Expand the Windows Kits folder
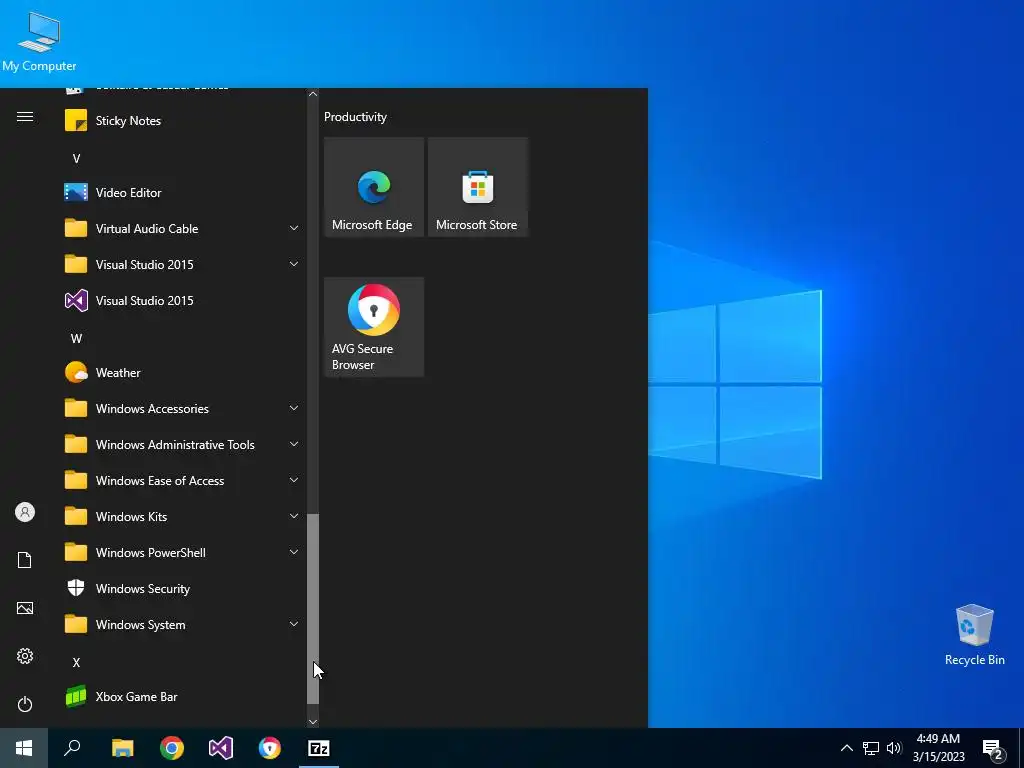The image size is (1024, 768). pos(294,517)
